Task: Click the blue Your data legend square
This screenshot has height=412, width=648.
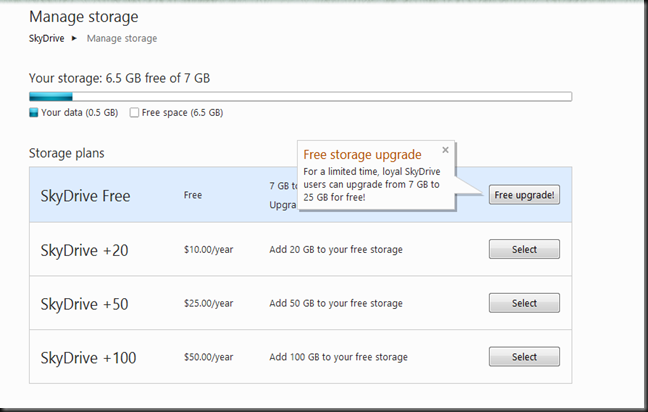Action: [34, 113]
